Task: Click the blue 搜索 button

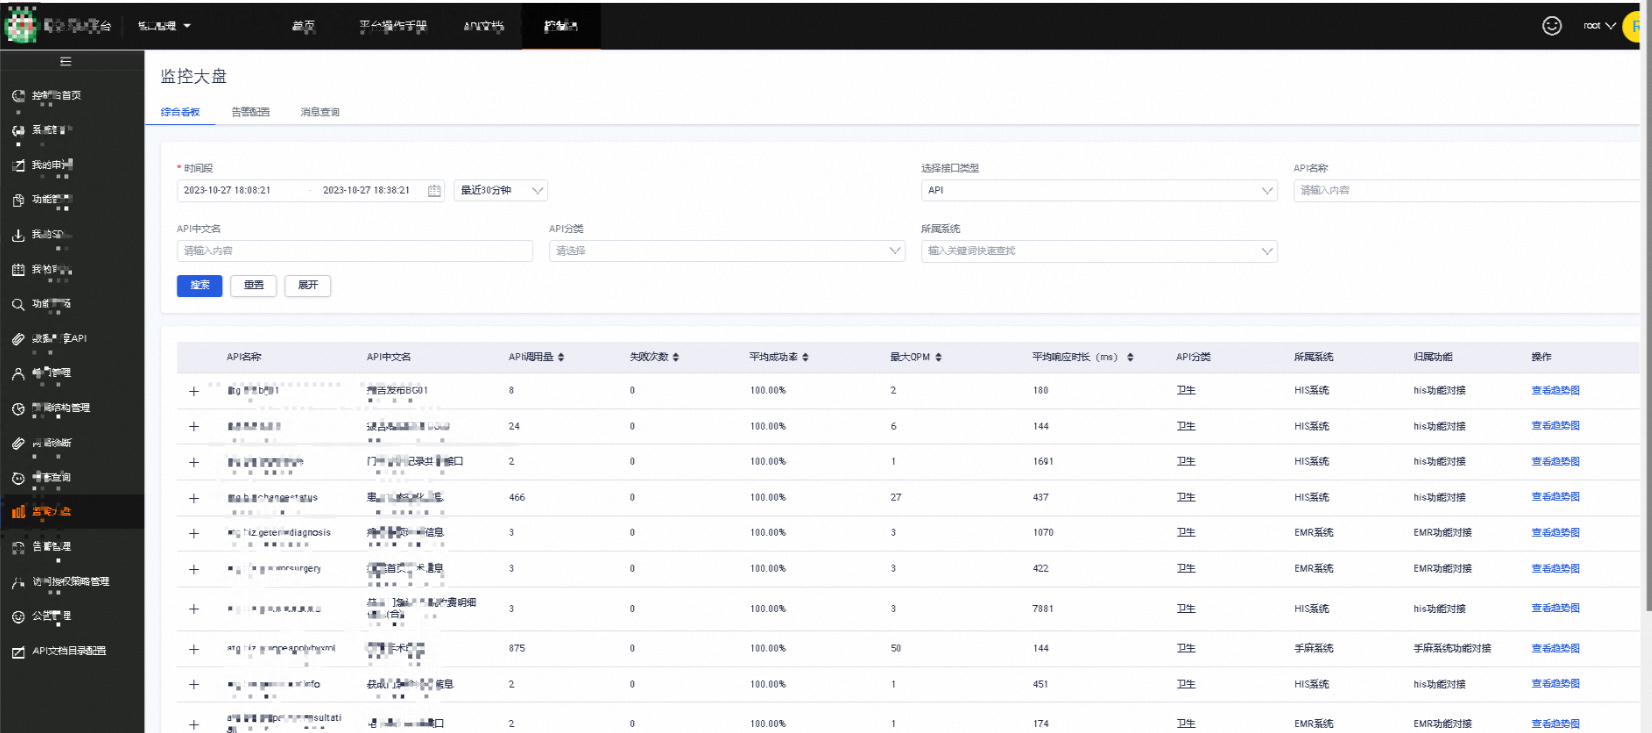Action: click(200, 286)
